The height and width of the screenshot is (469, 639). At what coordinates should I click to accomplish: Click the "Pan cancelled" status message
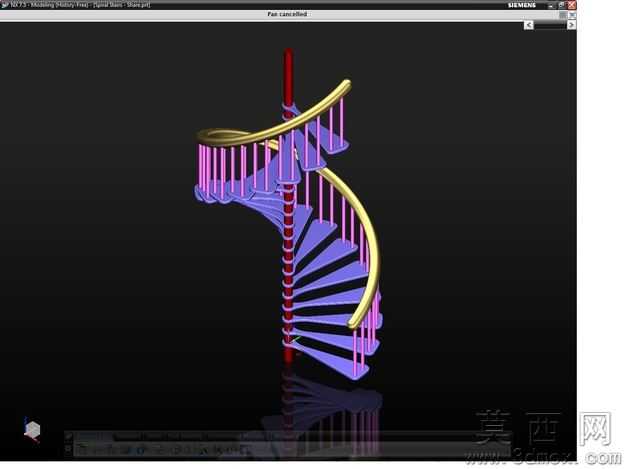pos(287,14)
